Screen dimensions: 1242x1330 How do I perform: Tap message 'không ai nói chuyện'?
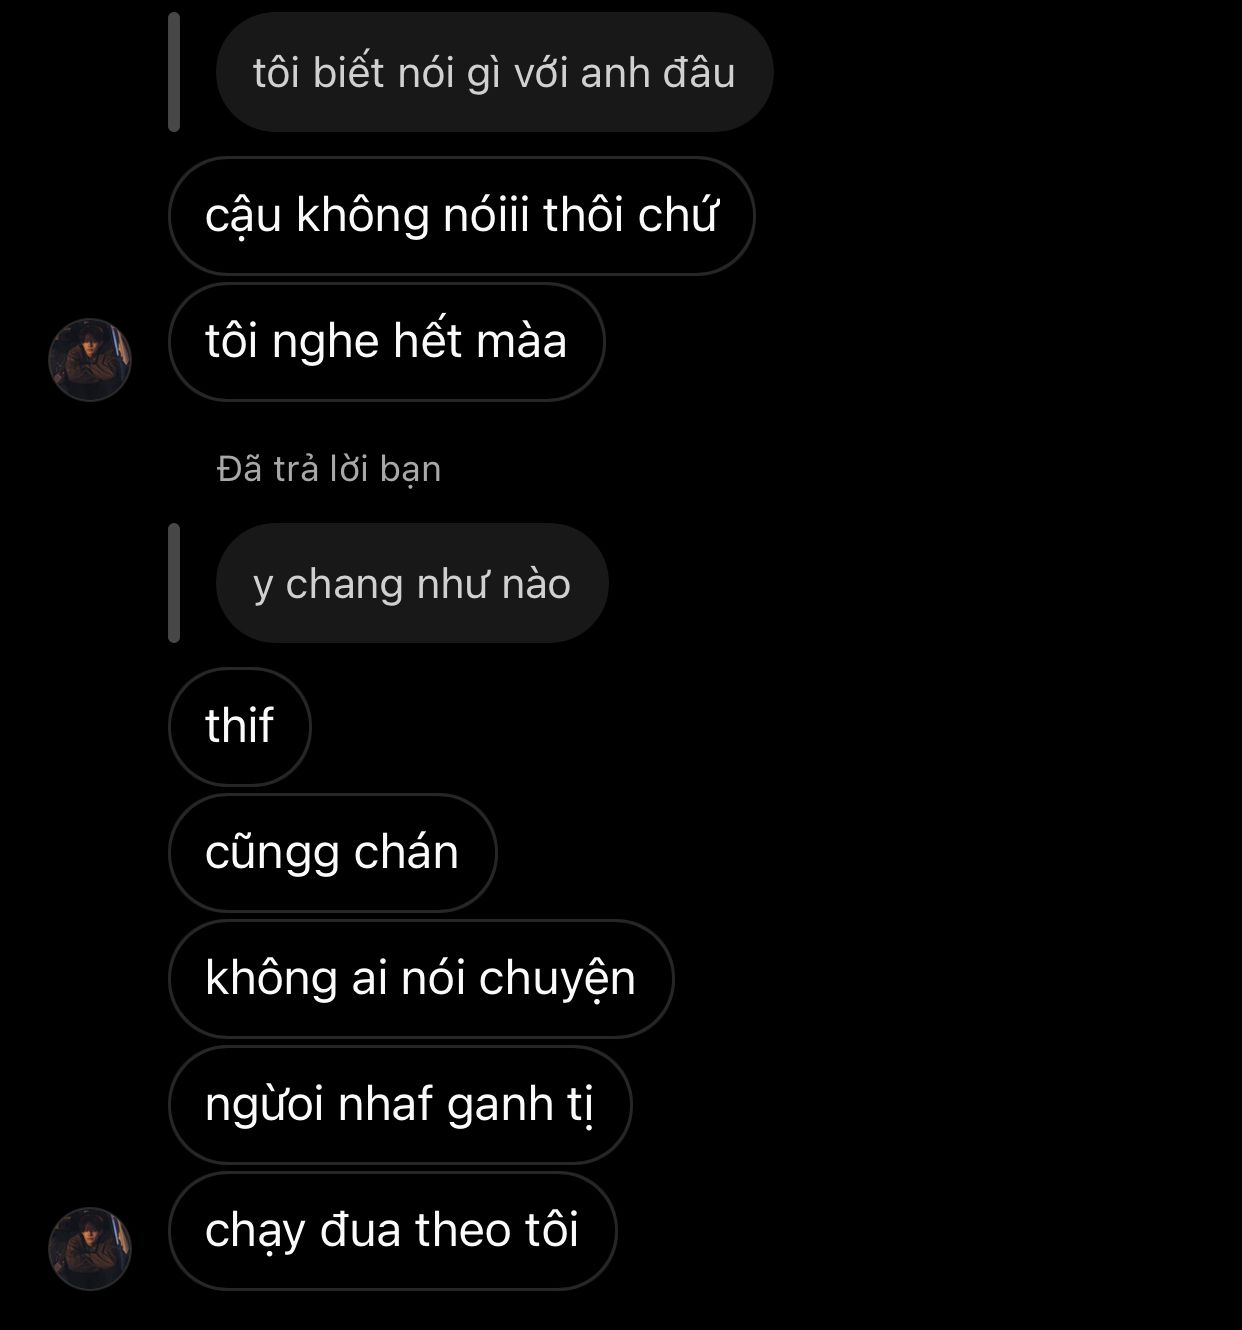click(421, 978)
